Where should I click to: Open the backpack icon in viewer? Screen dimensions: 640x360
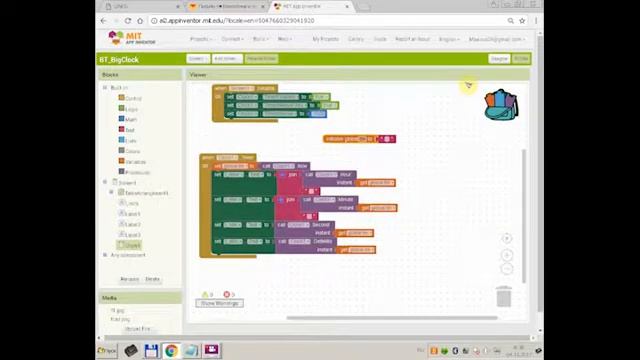501,104
